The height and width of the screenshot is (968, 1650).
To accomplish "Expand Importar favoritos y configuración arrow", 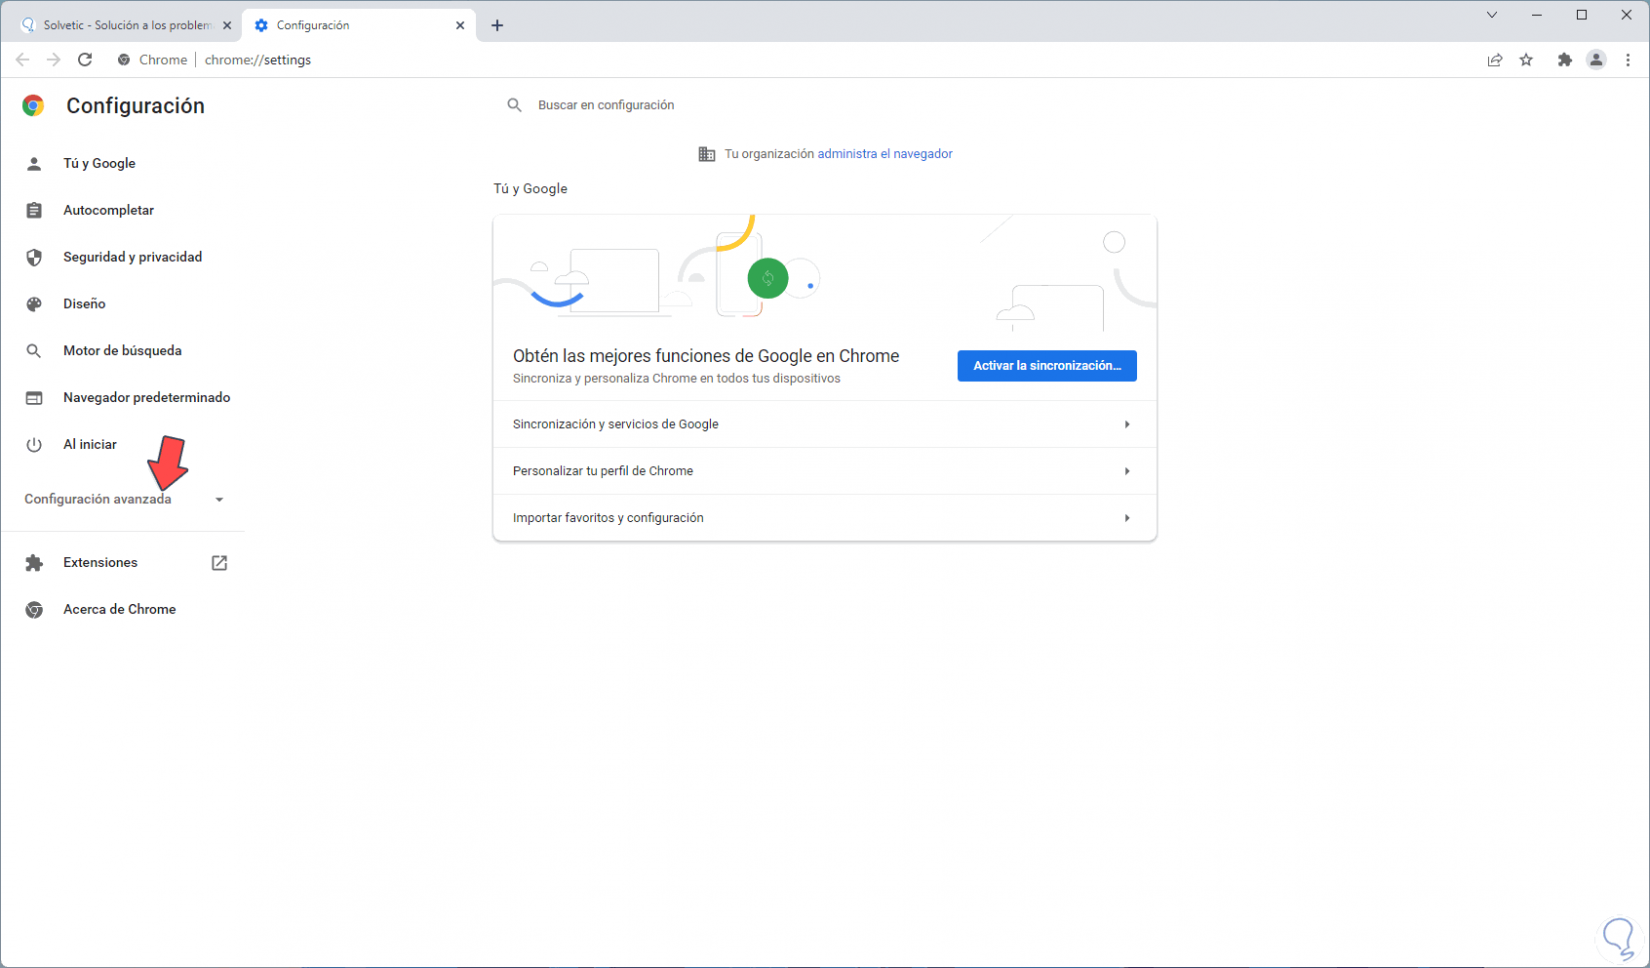I will click(x=1127, y=518).
